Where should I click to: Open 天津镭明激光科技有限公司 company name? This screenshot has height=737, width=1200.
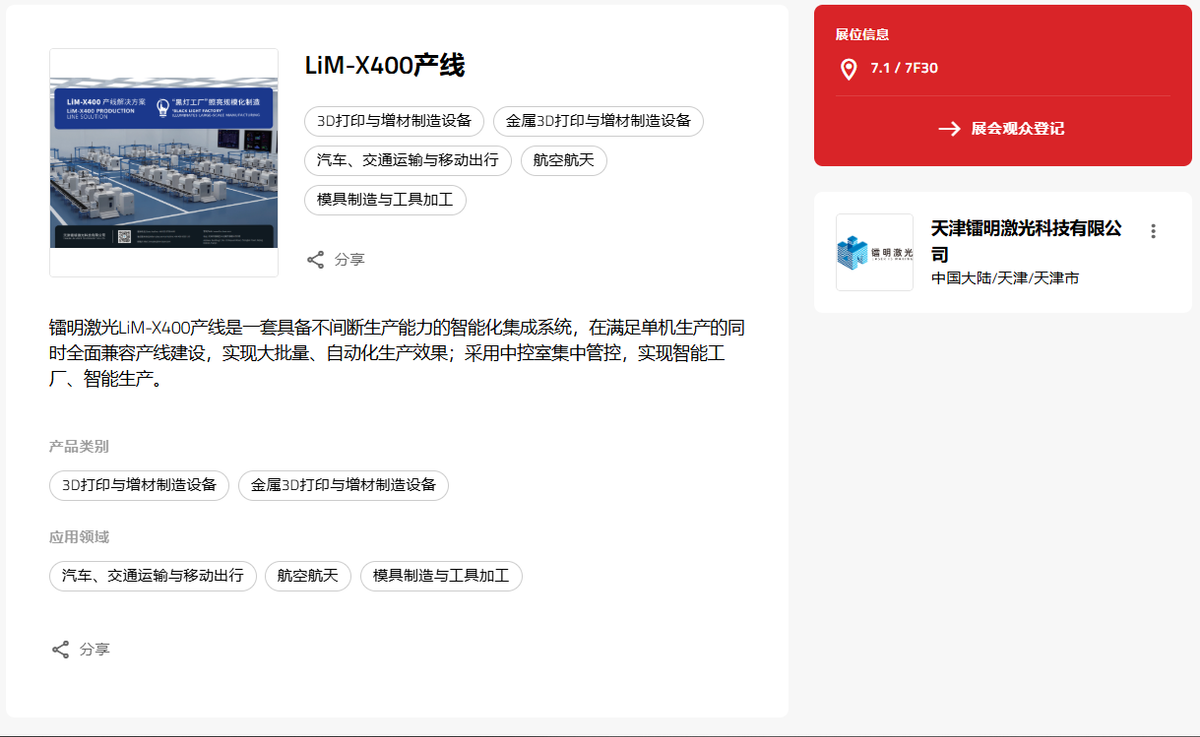1027,241
